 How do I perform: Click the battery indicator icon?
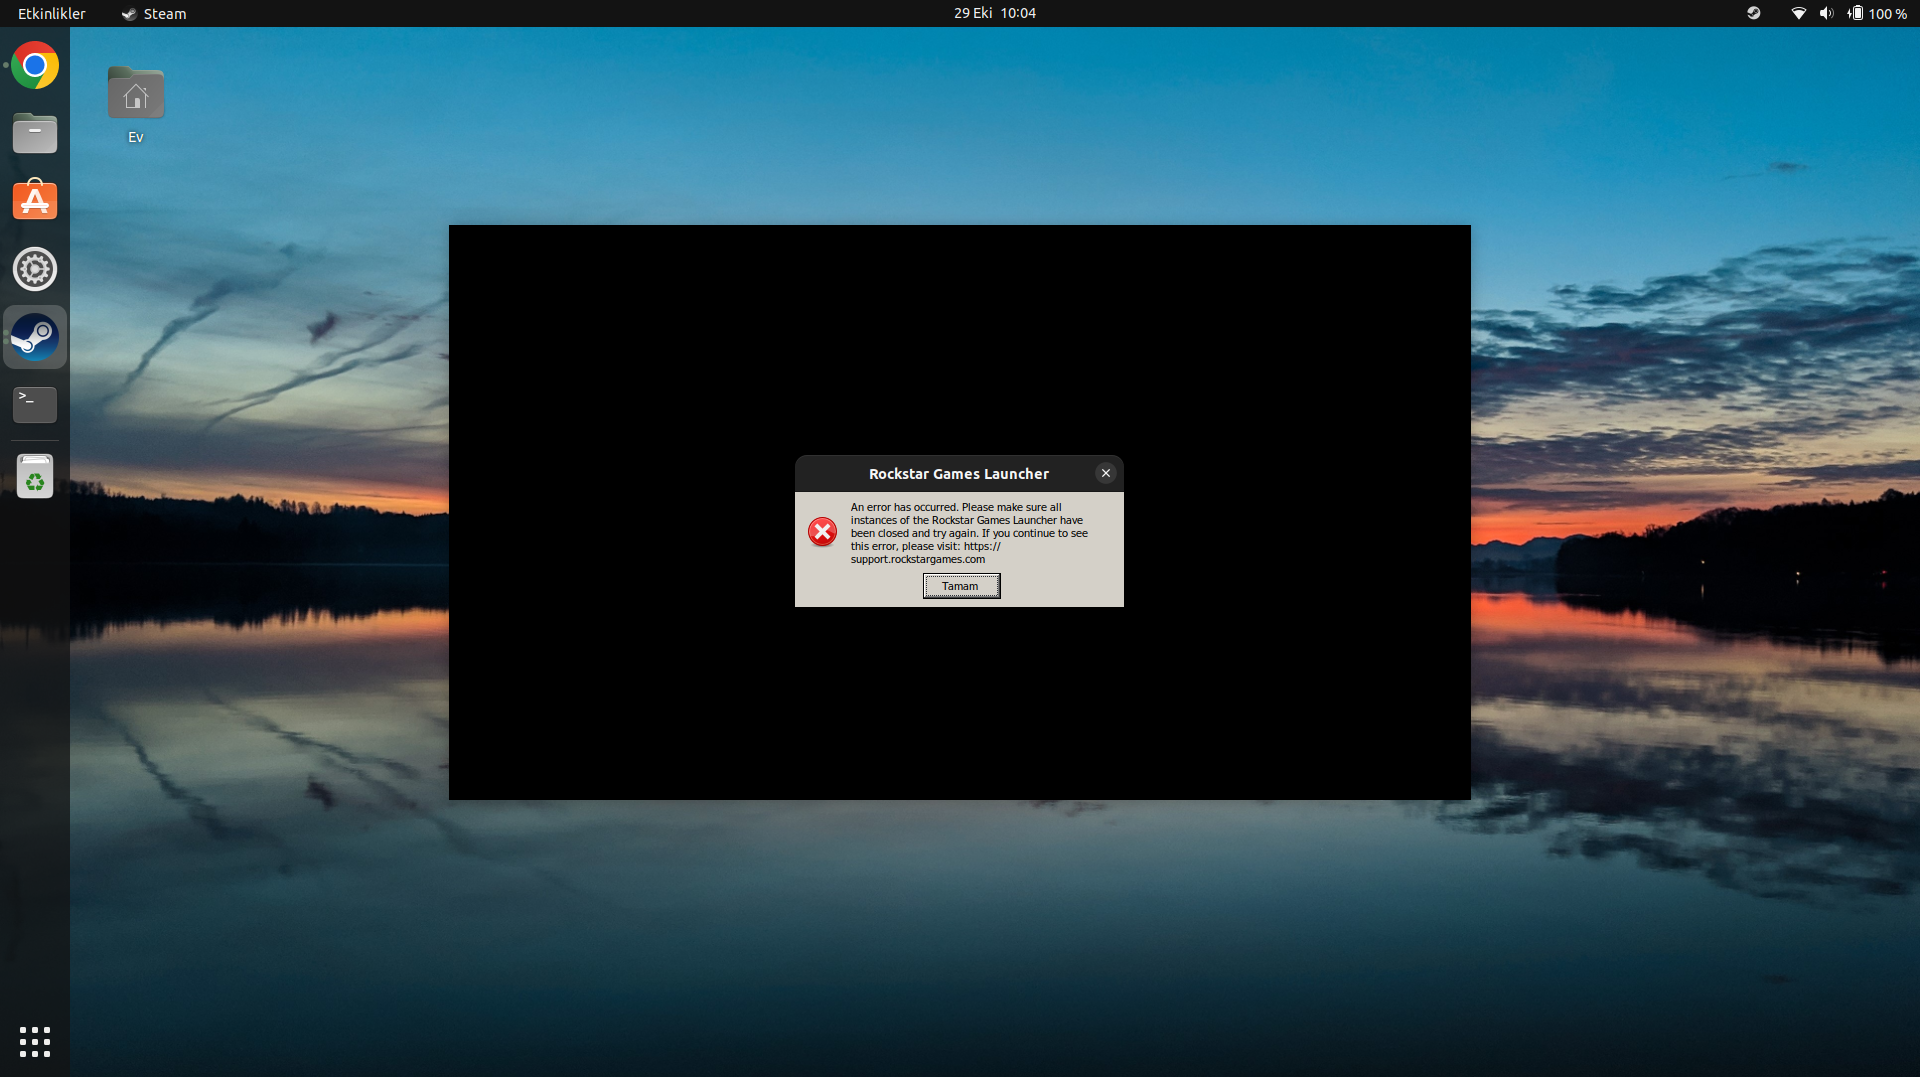1855,13
